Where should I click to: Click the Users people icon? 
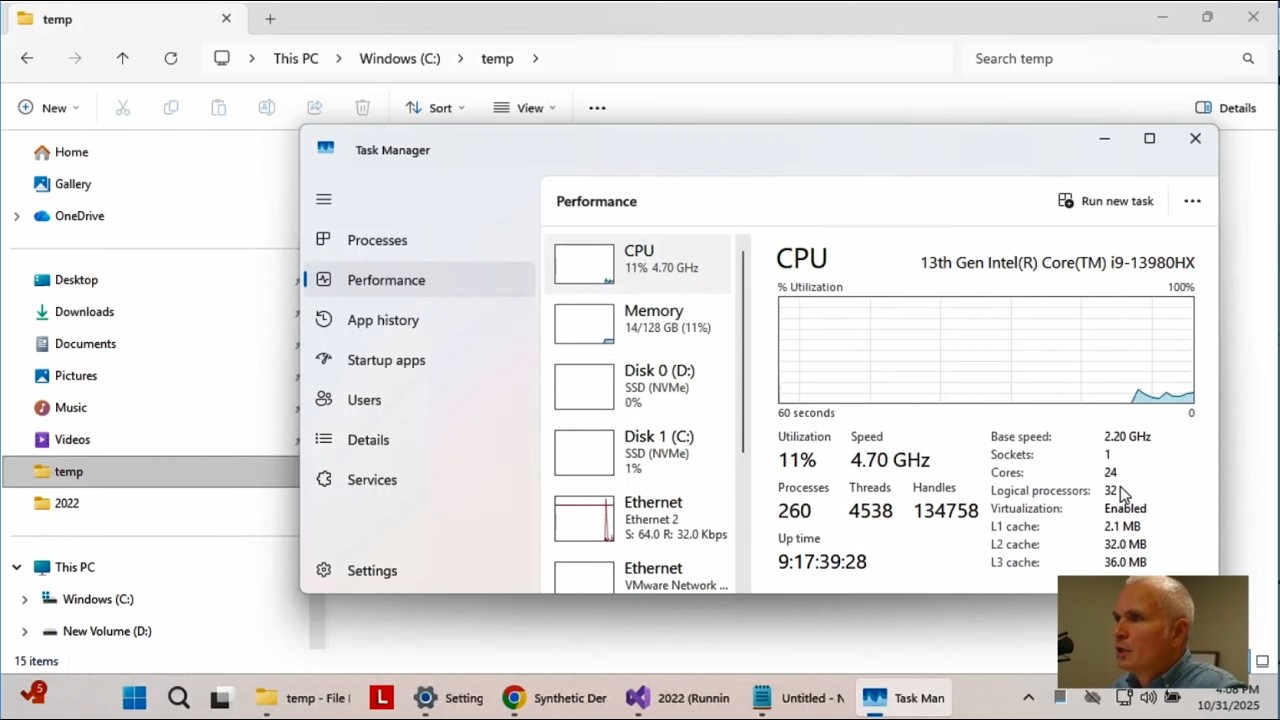click(x=323, y=399)
